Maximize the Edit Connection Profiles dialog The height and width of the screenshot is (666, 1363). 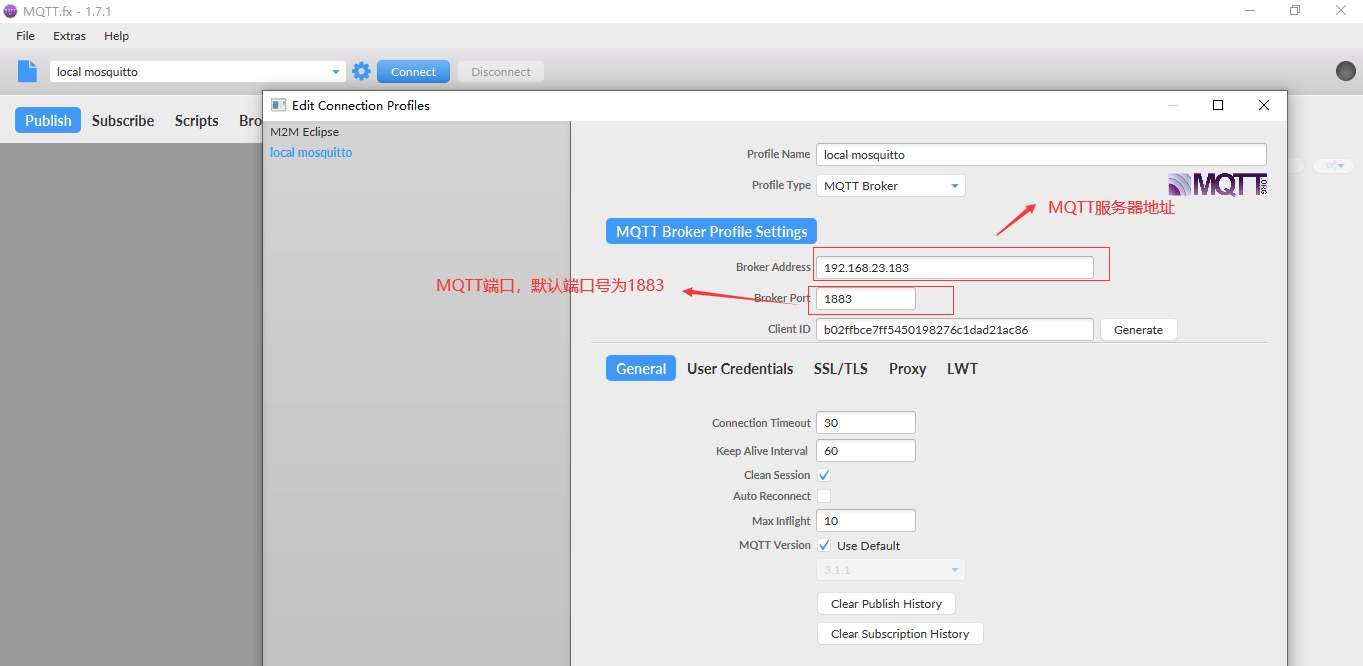click(1218, 105)
